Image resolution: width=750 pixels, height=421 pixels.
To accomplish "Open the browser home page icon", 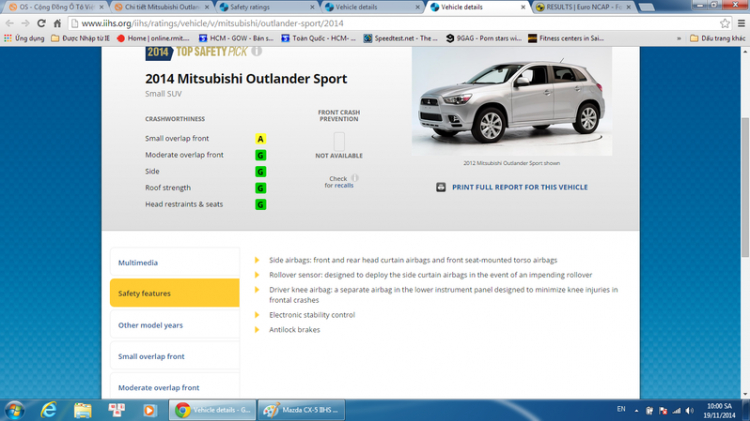I will [57, 23].
